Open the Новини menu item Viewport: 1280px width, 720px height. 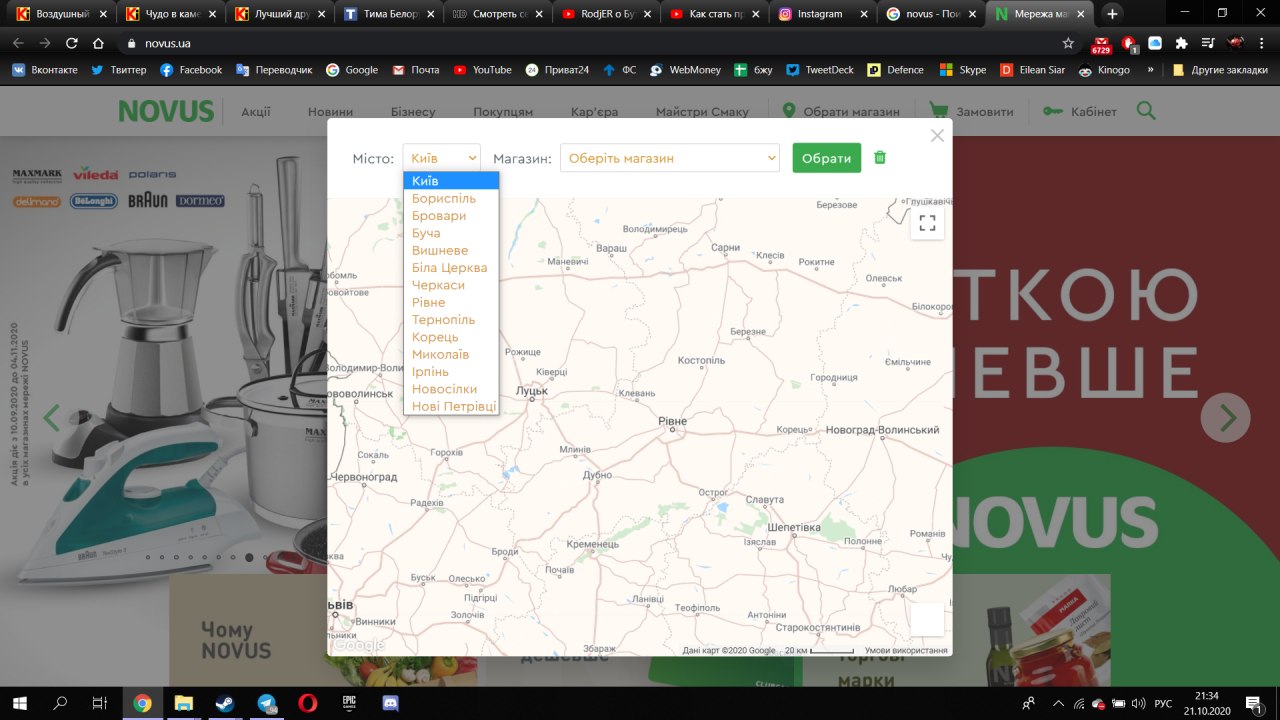coord(330,112)
